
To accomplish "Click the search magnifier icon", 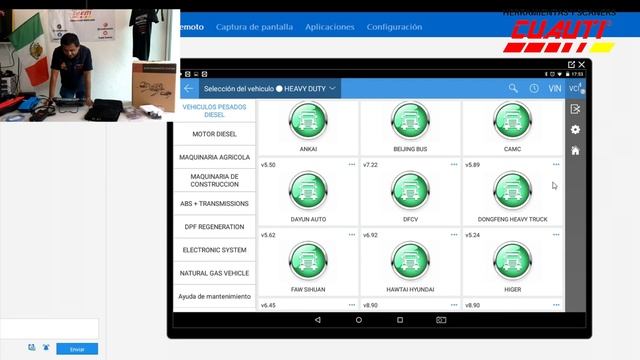I will click(513, 88).
